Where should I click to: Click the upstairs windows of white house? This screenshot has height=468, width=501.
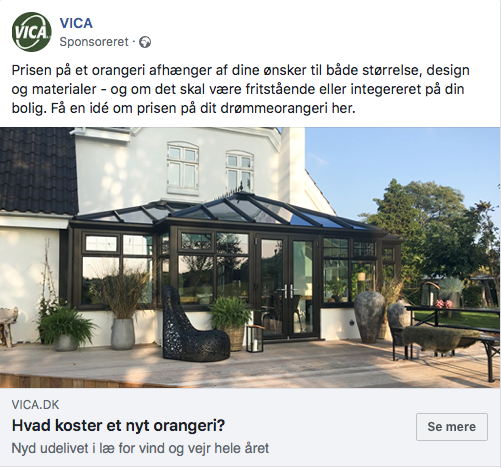pyautogui.click(x=210, y=168)
